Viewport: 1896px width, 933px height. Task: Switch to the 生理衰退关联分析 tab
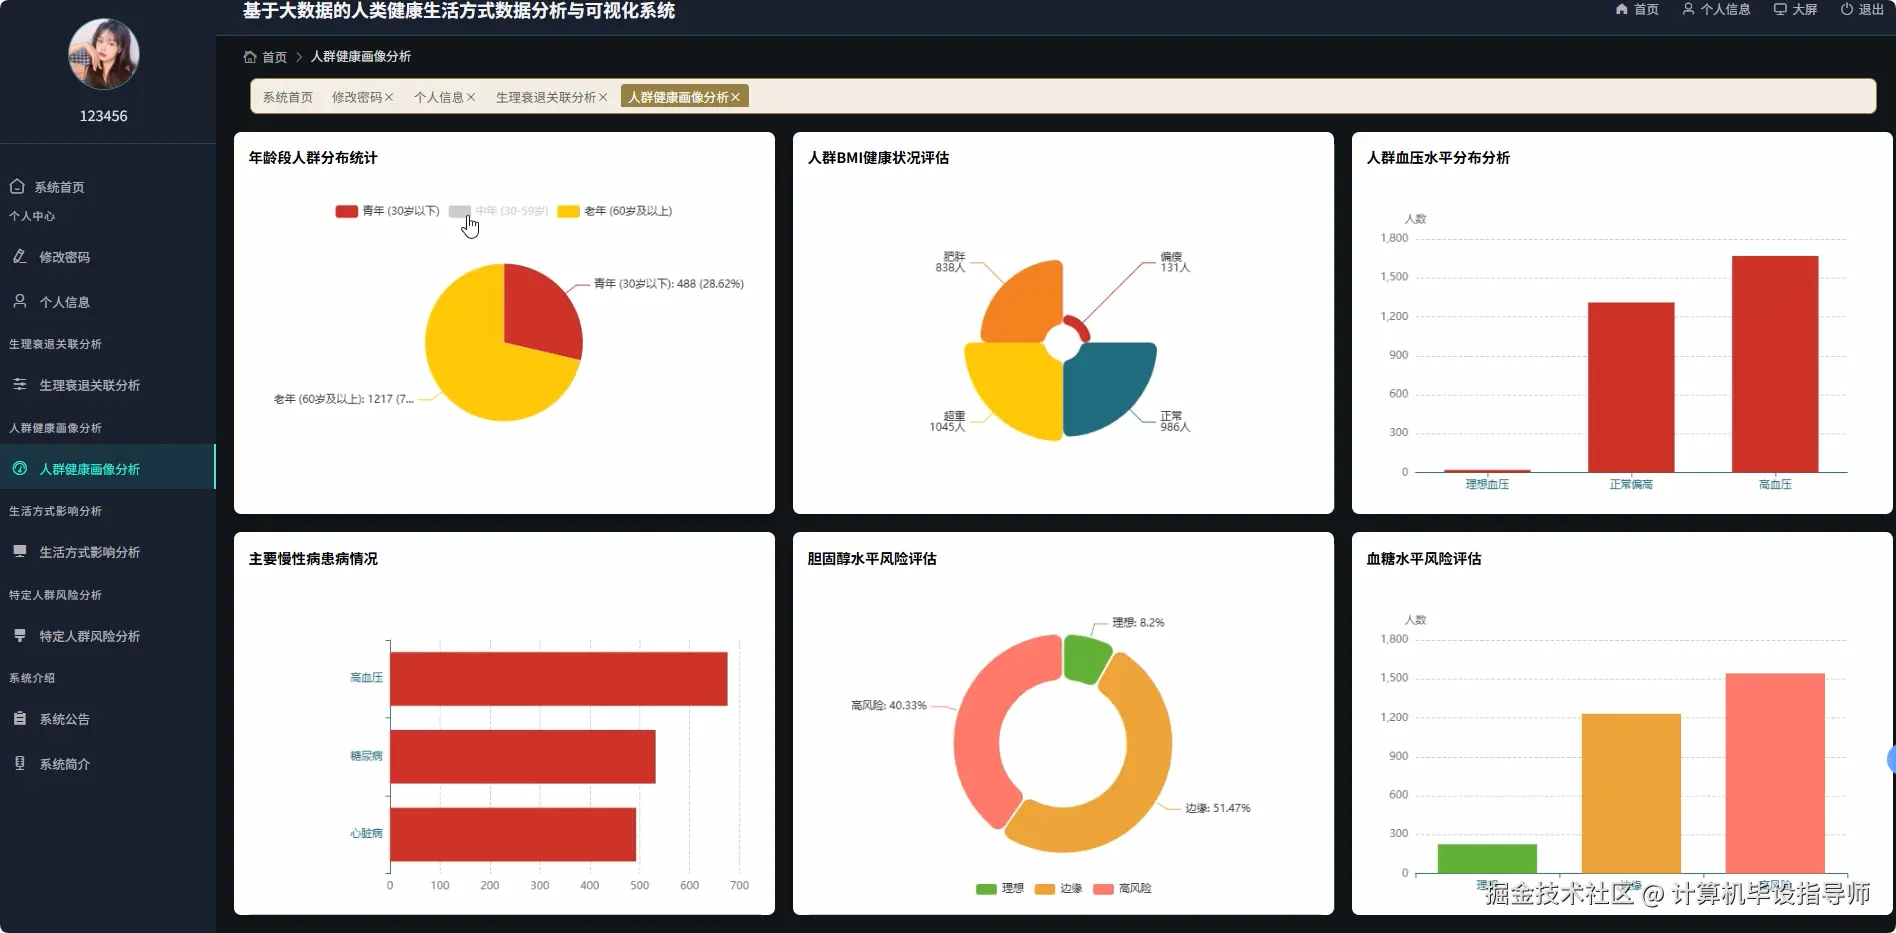[x=546, y=97]
